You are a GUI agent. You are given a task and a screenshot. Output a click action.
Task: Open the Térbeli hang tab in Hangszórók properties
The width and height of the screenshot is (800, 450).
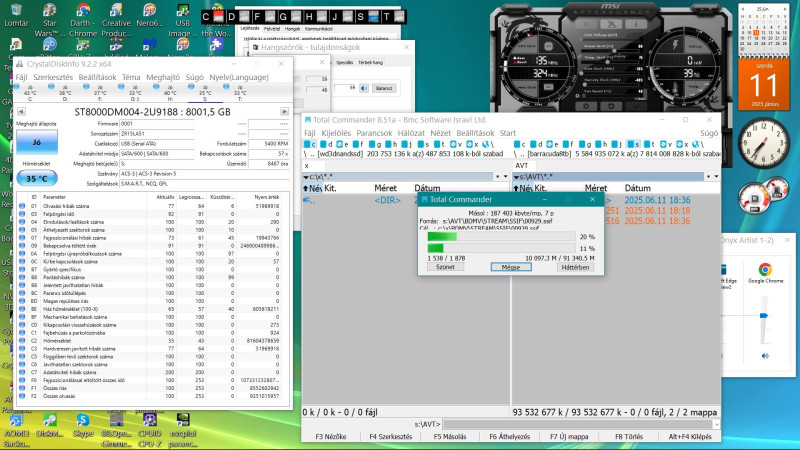[x=370, y=62]
